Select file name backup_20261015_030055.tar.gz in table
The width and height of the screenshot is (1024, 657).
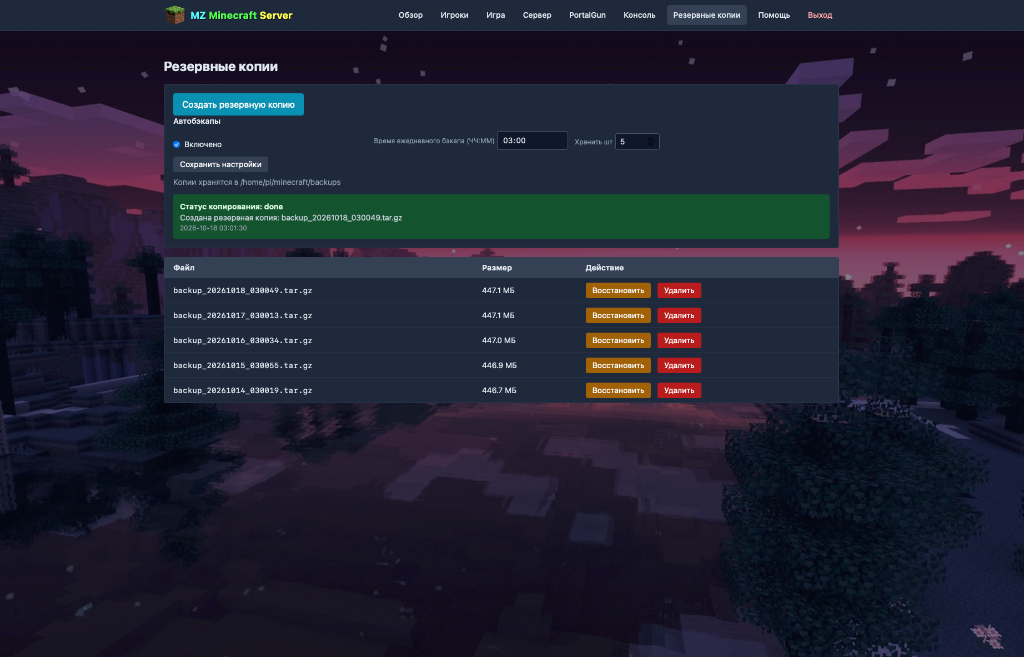pos(242,366)
